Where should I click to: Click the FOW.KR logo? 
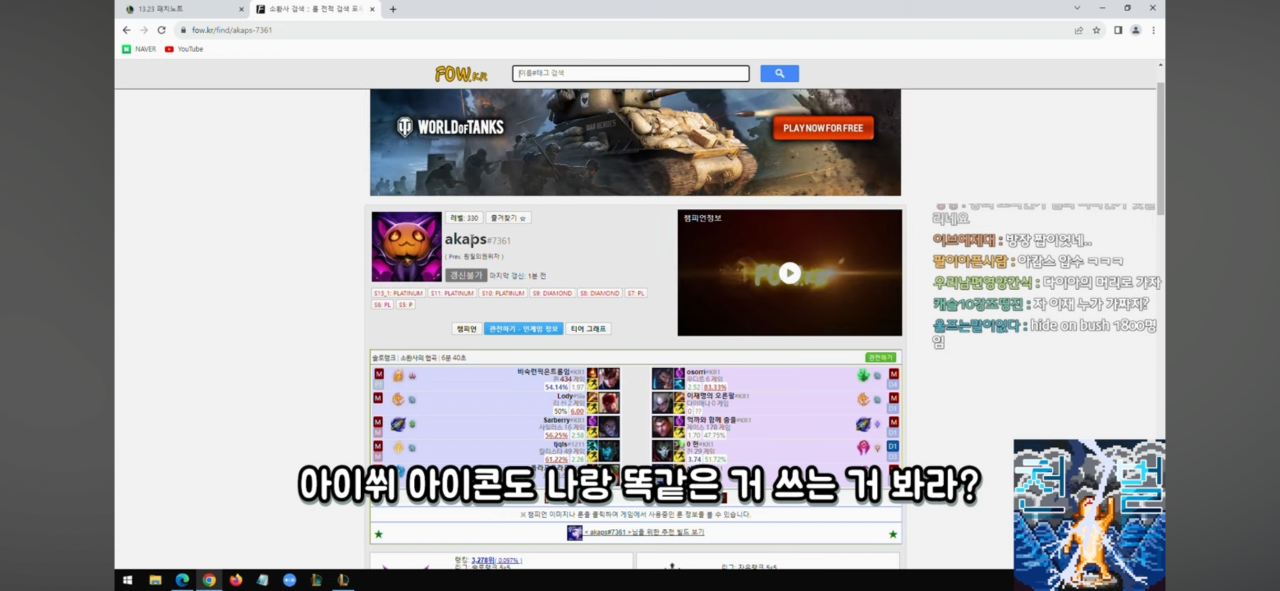click(x=461, y=74)
